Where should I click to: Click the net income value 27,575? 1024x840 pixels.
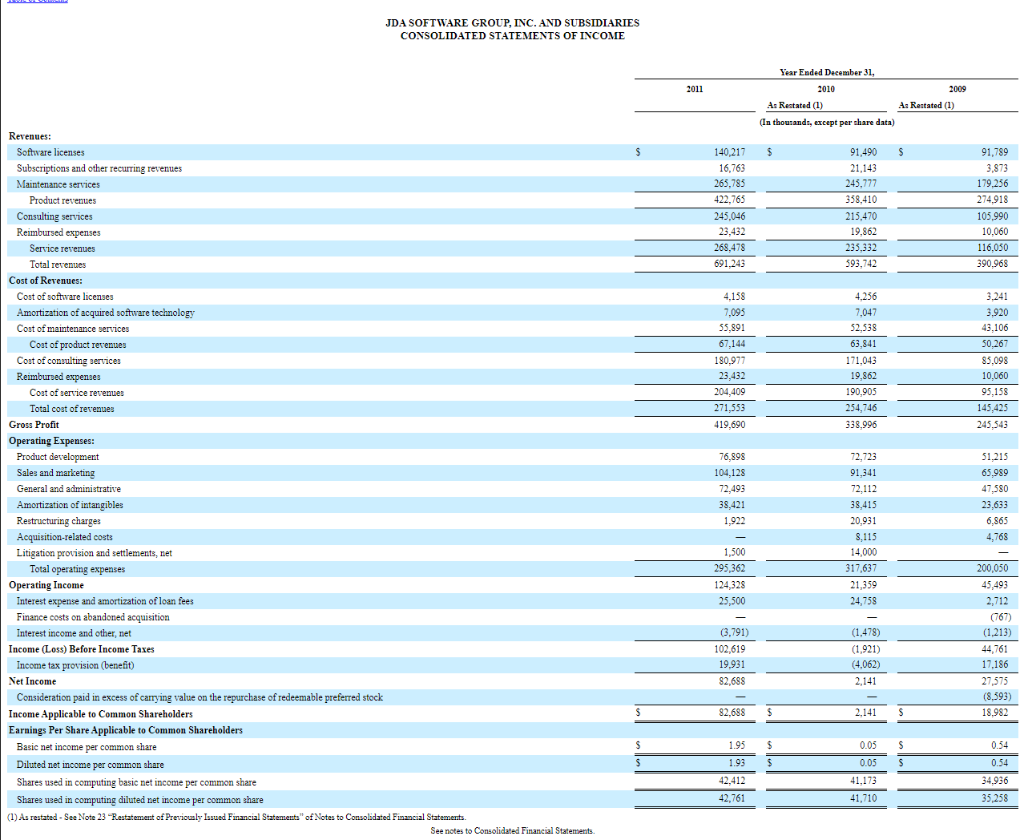(x=995, y=681)
